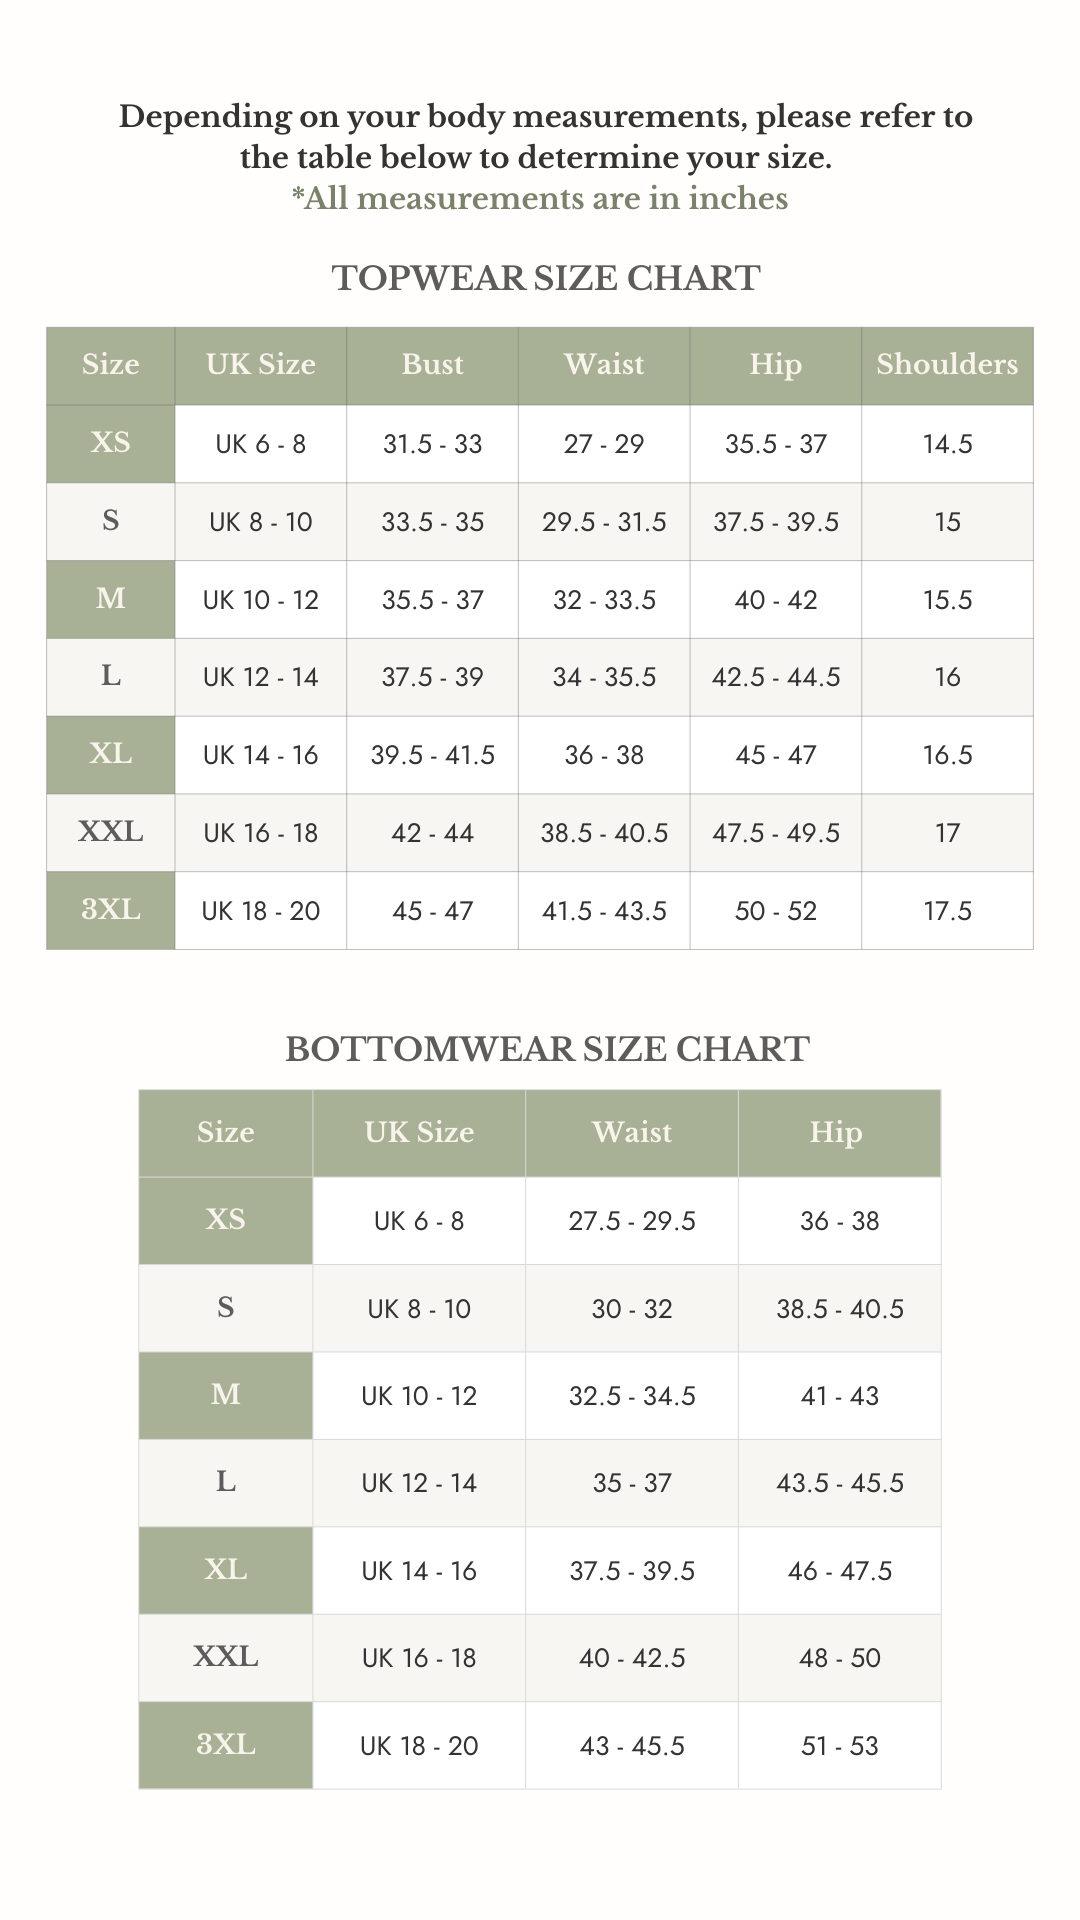Click the topwear UK Size column header
This screenshot has width=1080, height=1920.
[261, 365]
